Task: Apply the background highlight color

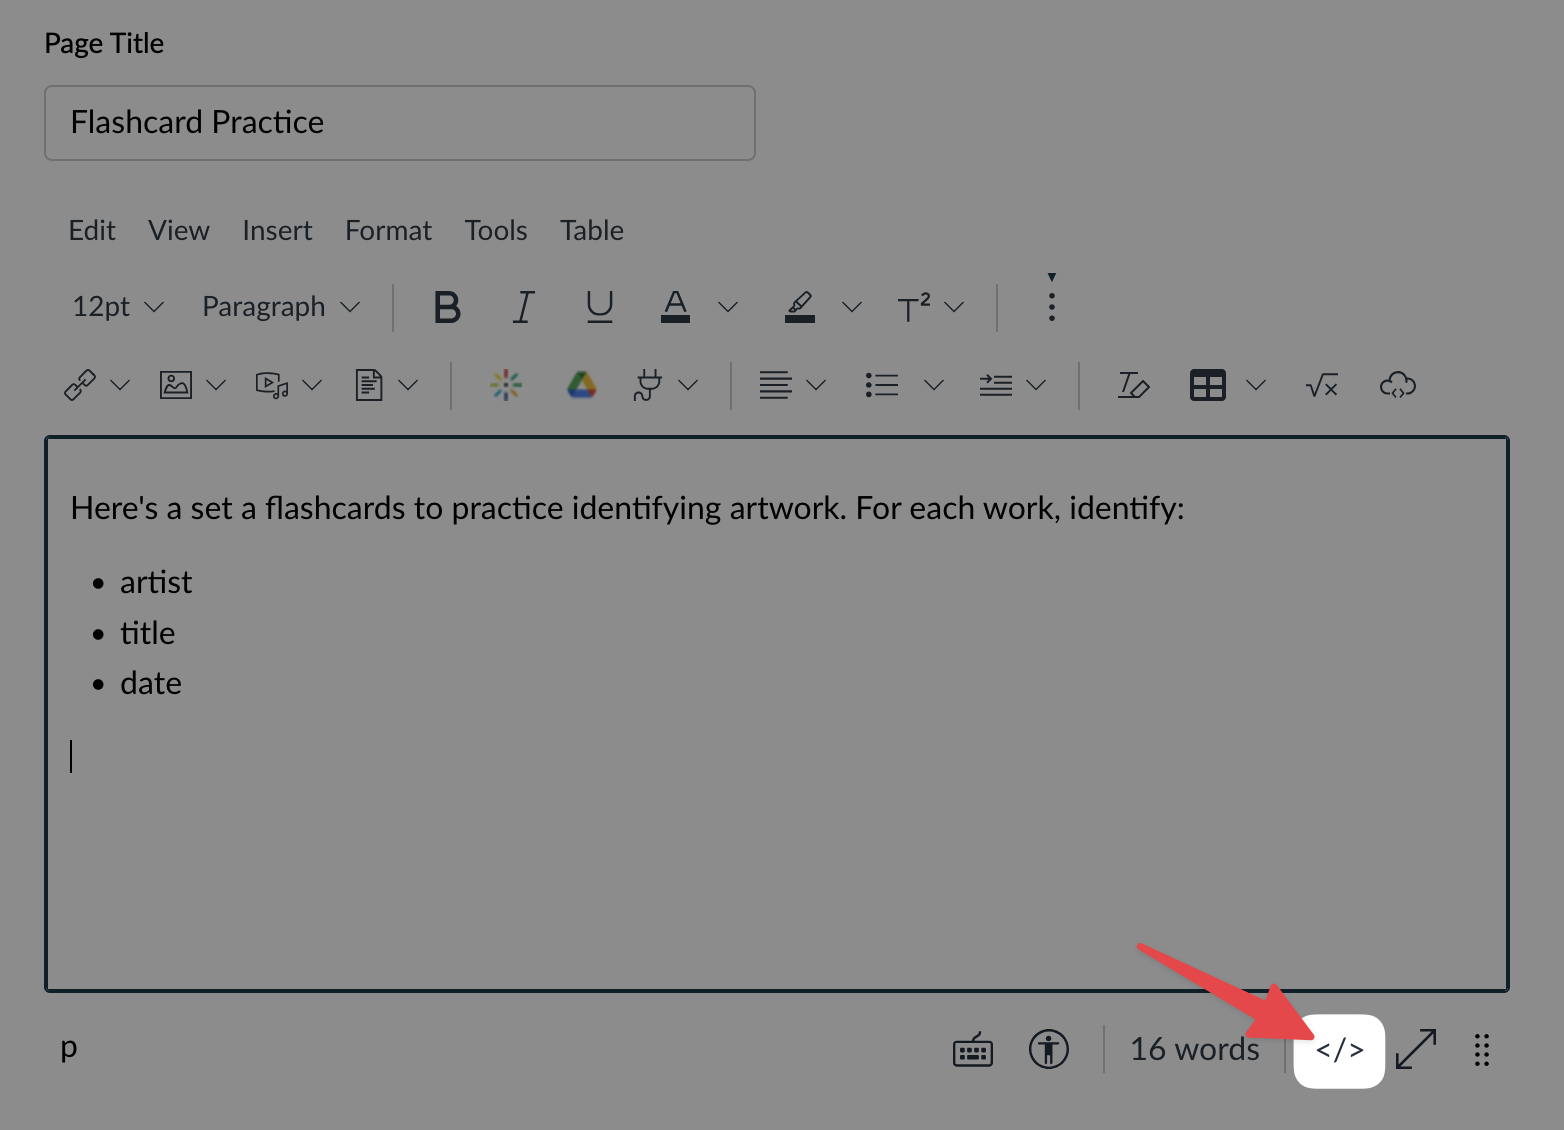Action: [x=799, y=307]
